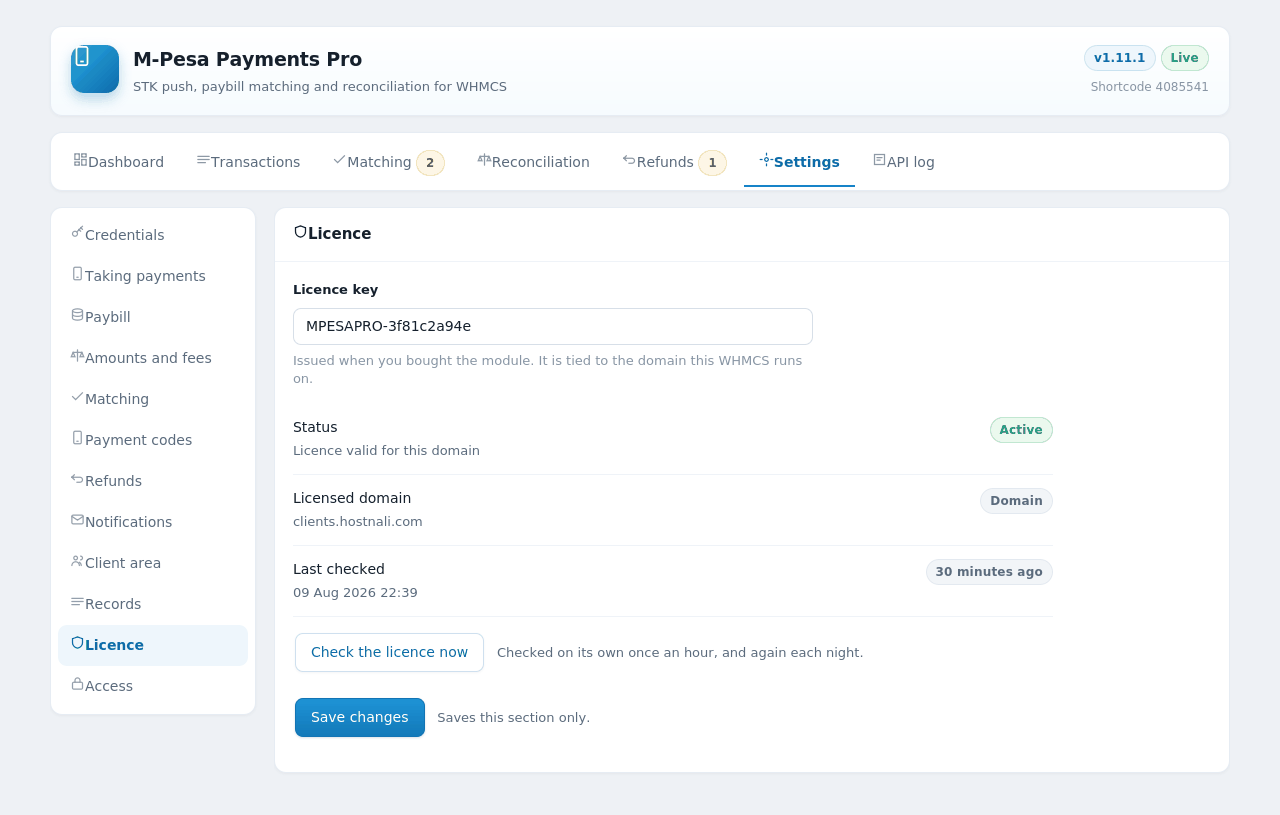The image size is (1280, 815).
Task: Click the Saves this section only note
Action: 514,718
